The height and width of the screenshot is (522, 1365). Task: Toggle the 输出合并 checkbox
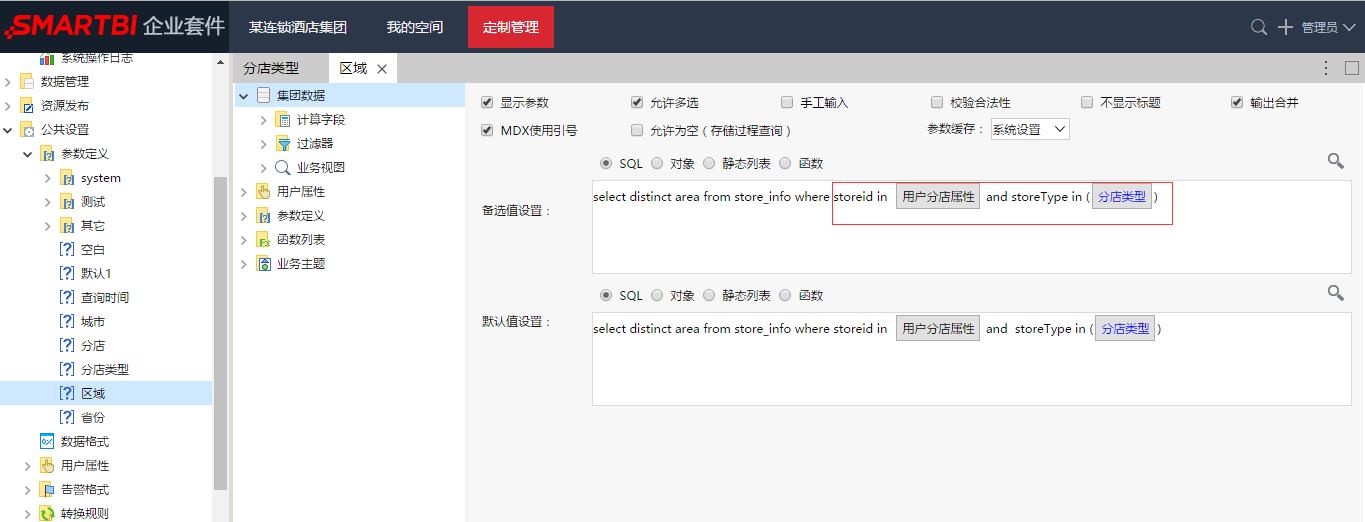pyautogui.click(x=1237, y=102)
